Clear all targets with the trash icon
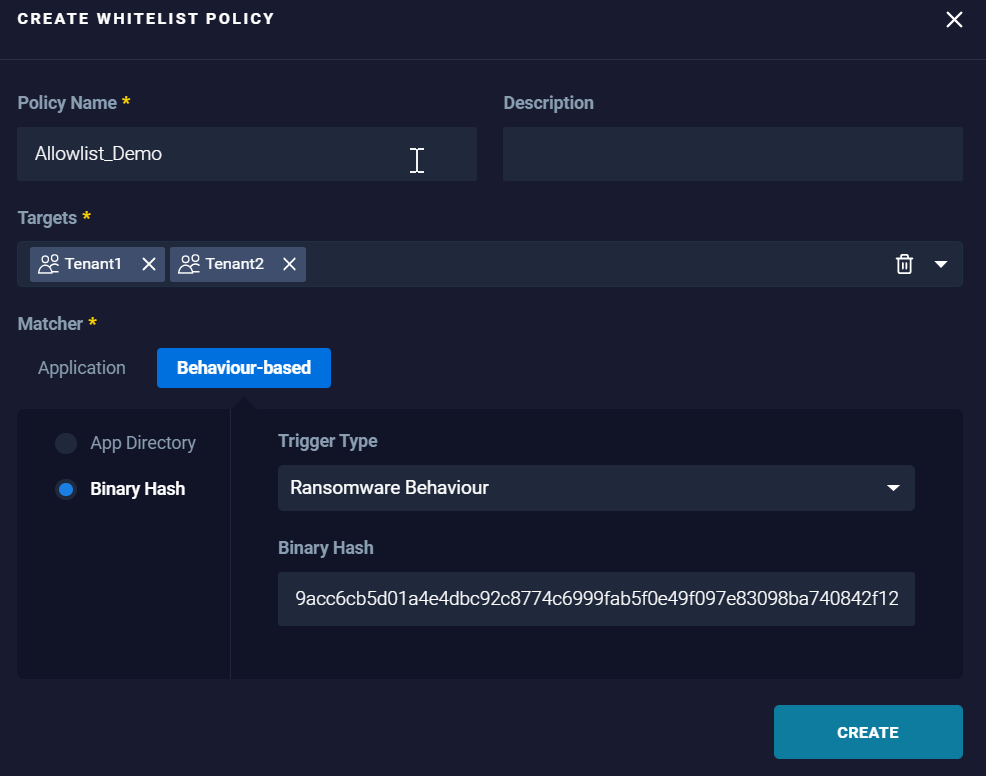Image resolution: width=986 pixels, height=776 pixels. pyautogui.click(x=905, y=264)
